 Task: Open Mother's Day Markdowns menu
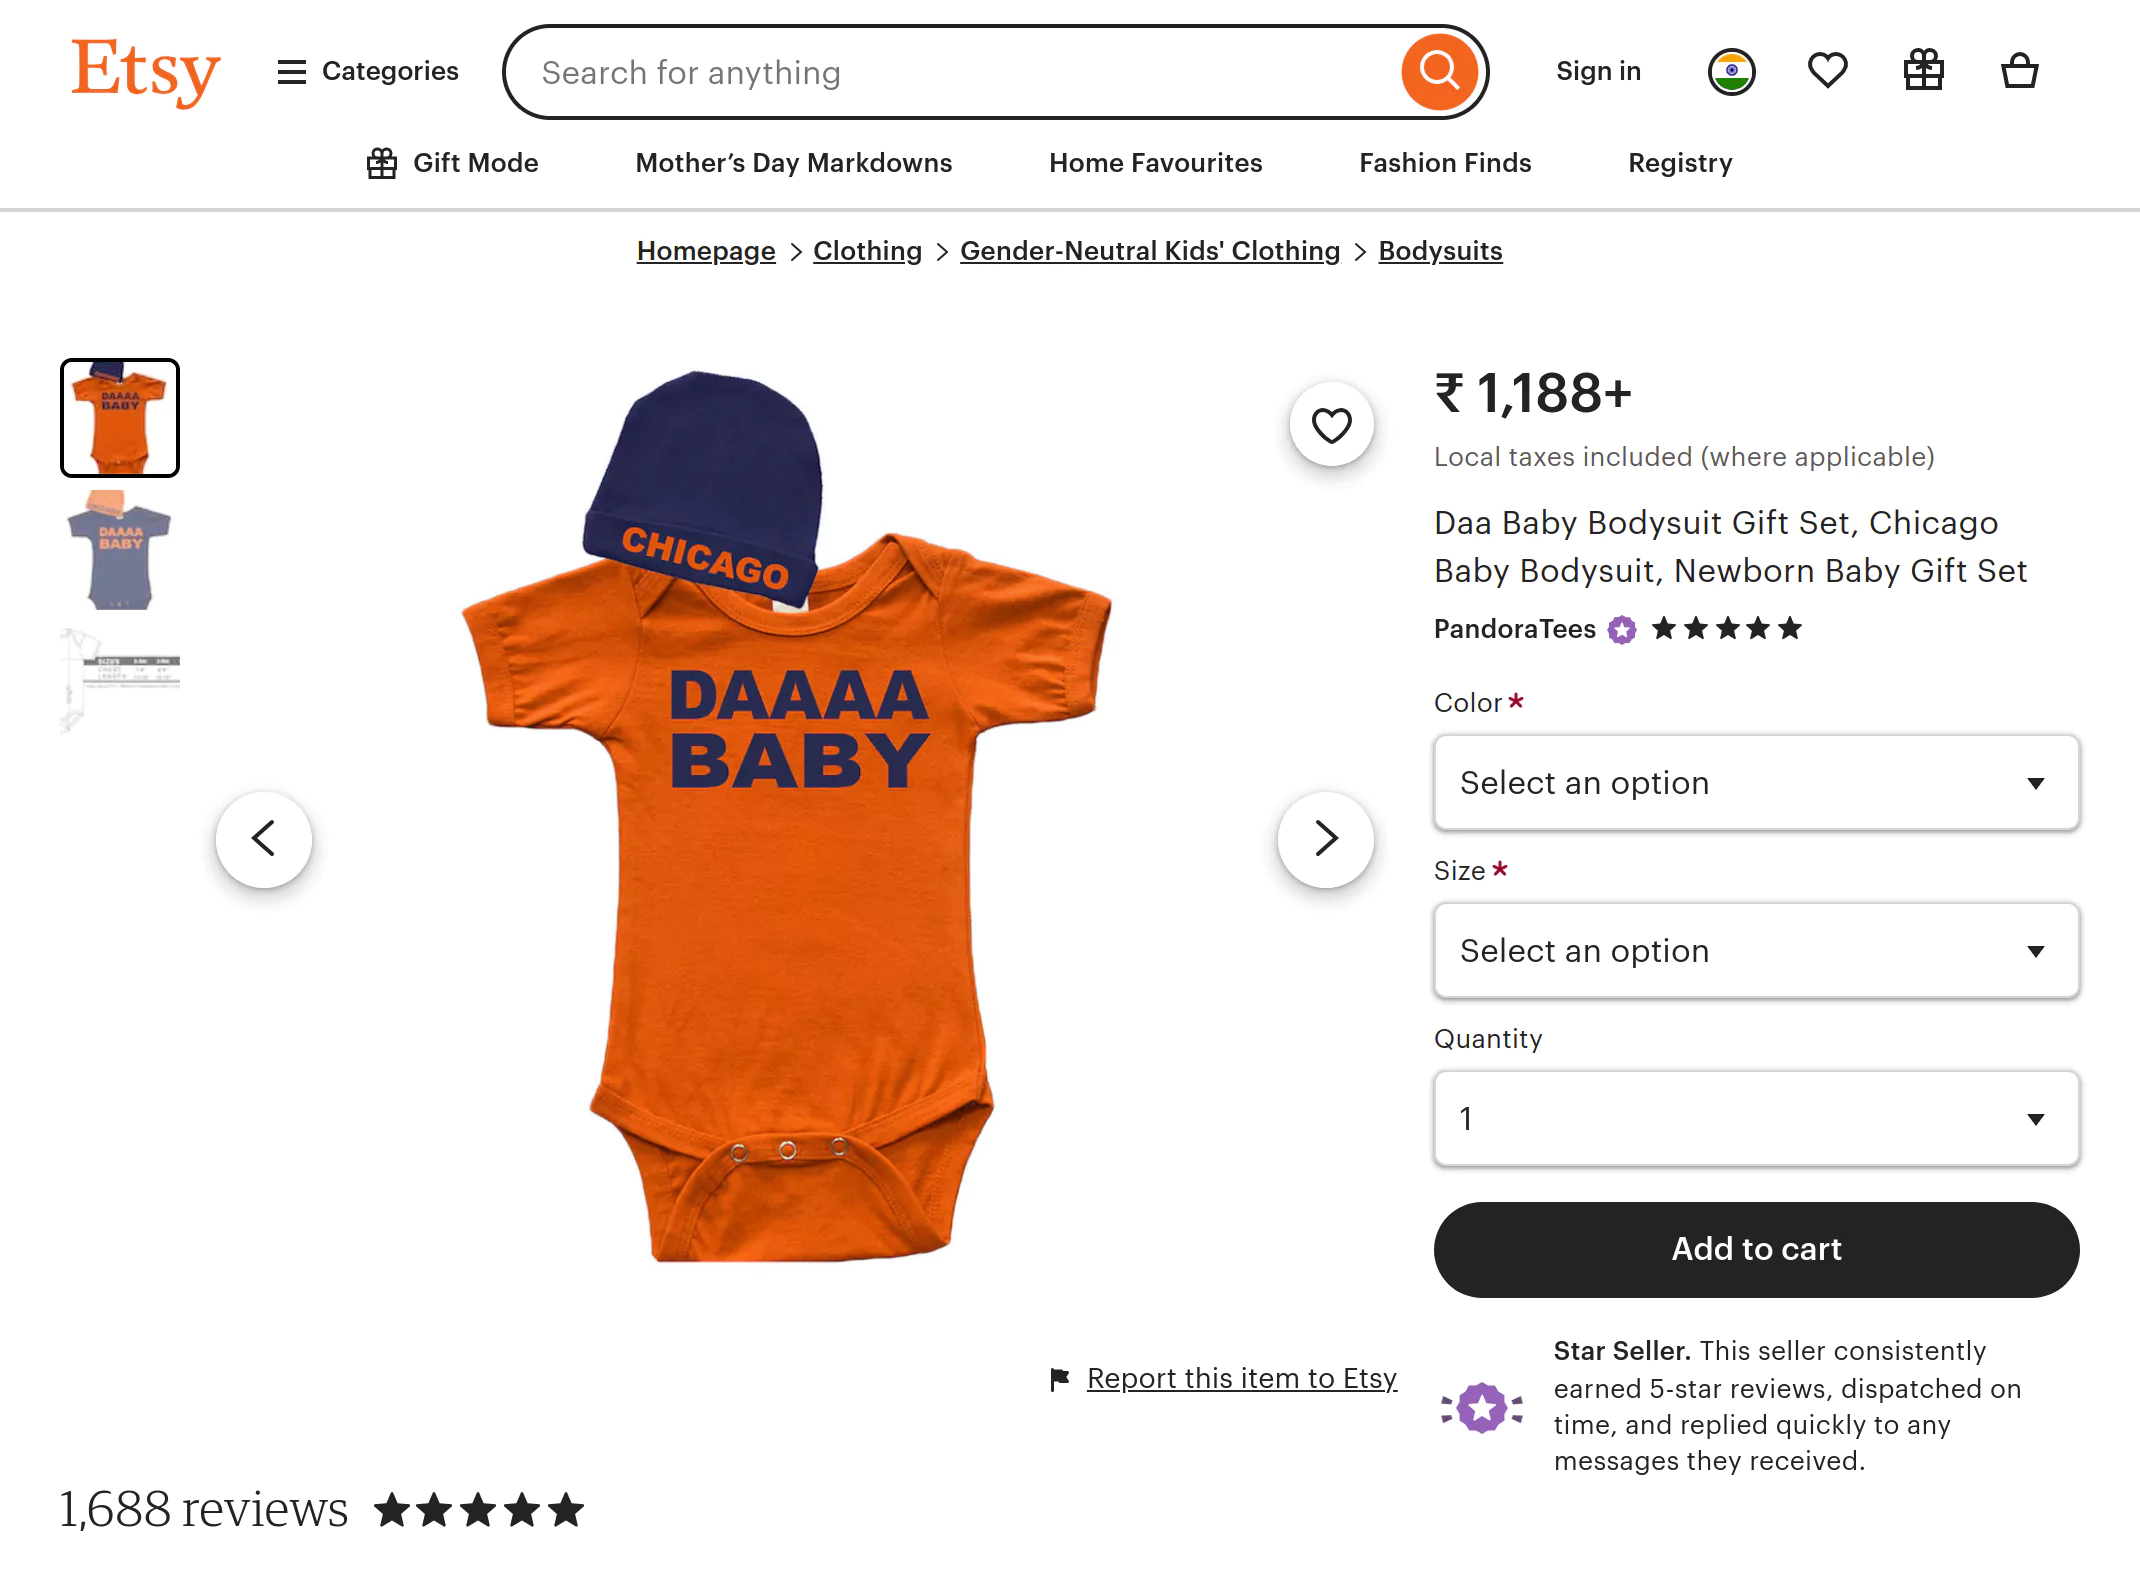coord(792,162)
